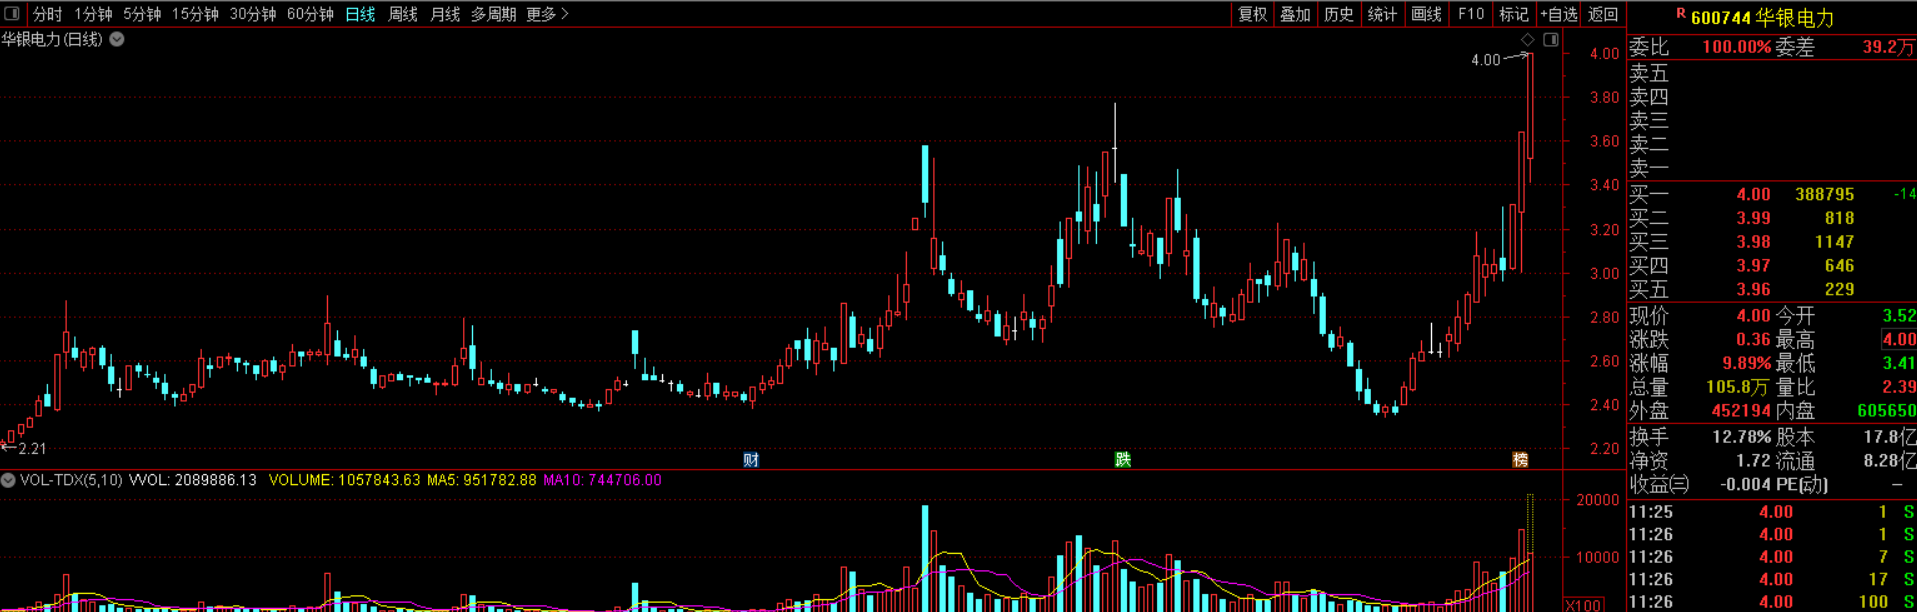Click the 买五 bid price 3.96

coord(1753,290)
